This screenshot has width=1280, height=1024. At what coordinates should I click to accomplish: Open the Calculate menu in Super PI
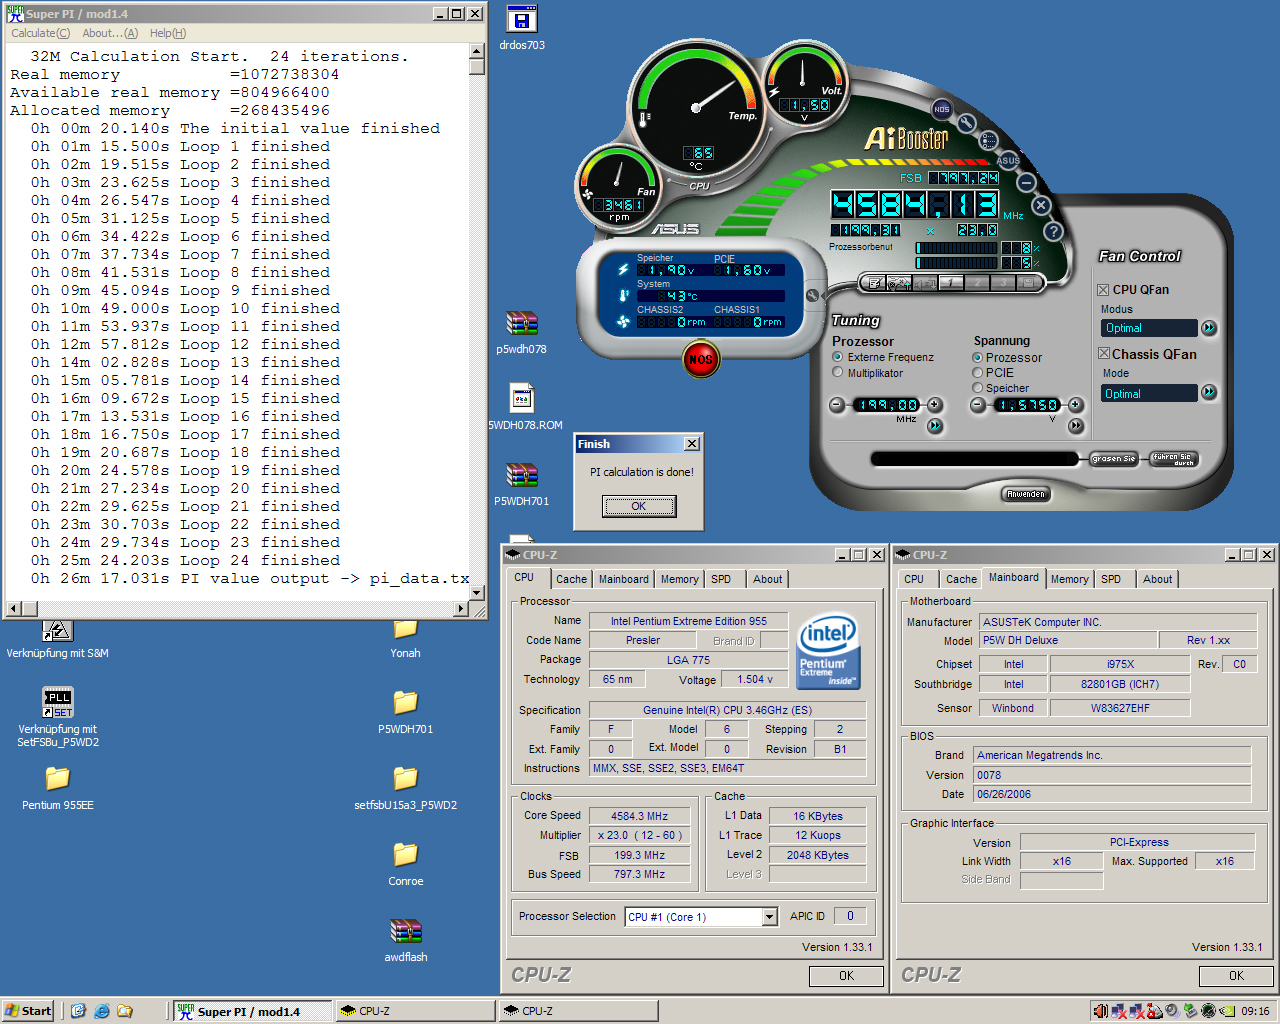(40, 33)
